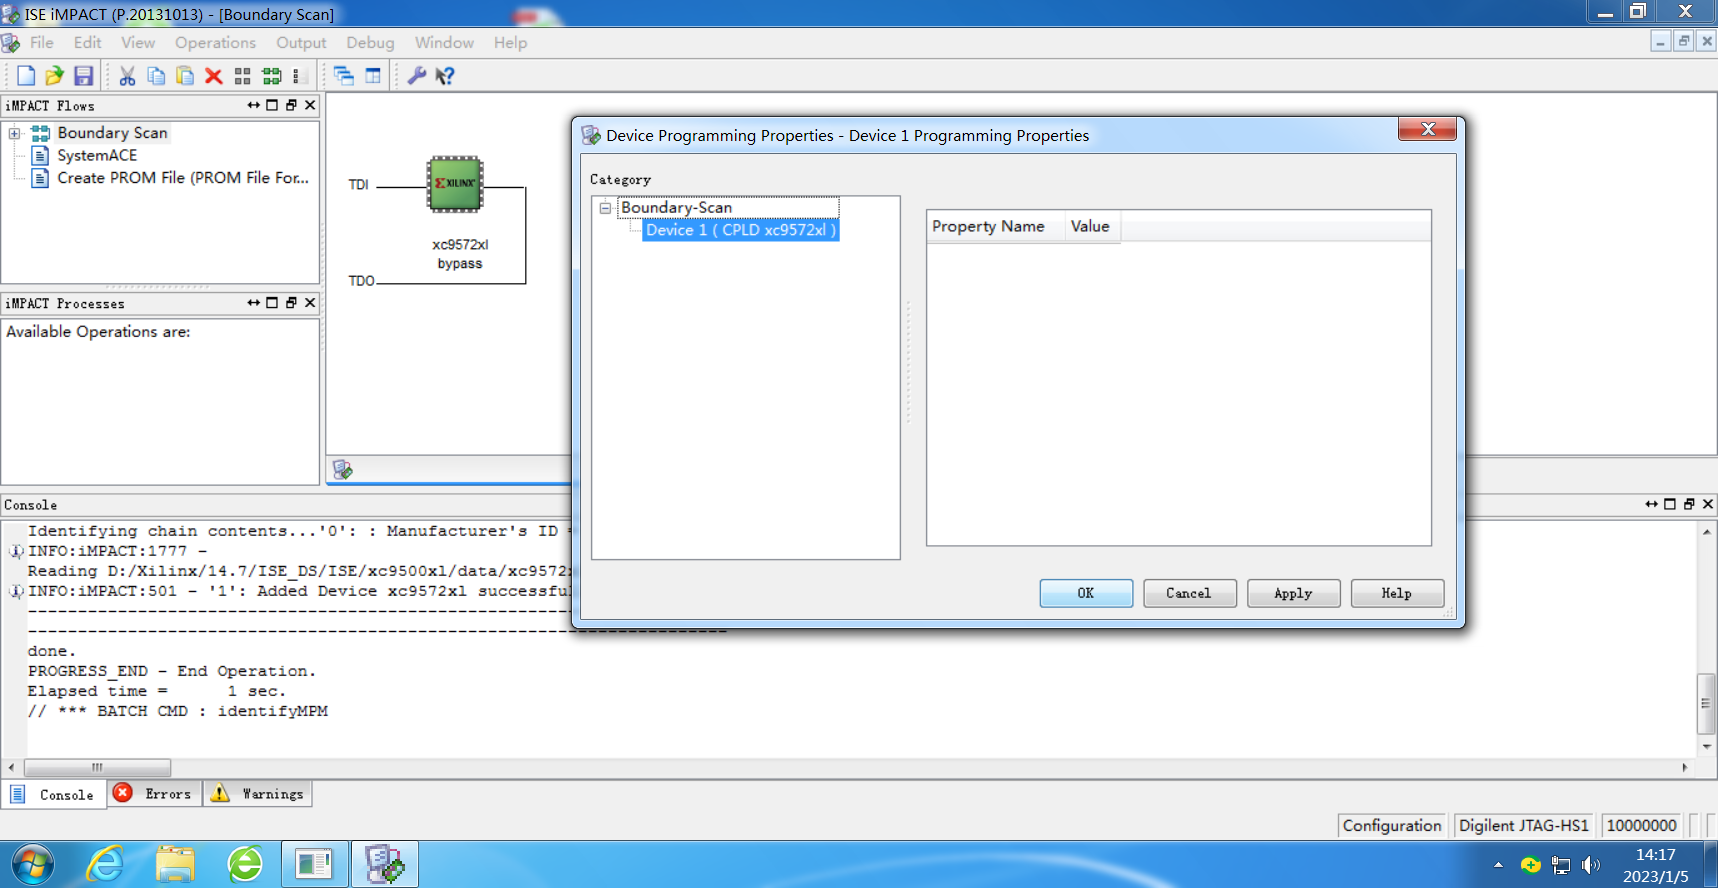Select the xc9572xl Xilinx chip in canvas
Image resolution: width=1718 pixels, height=888 pixels.
click(455, 184)
